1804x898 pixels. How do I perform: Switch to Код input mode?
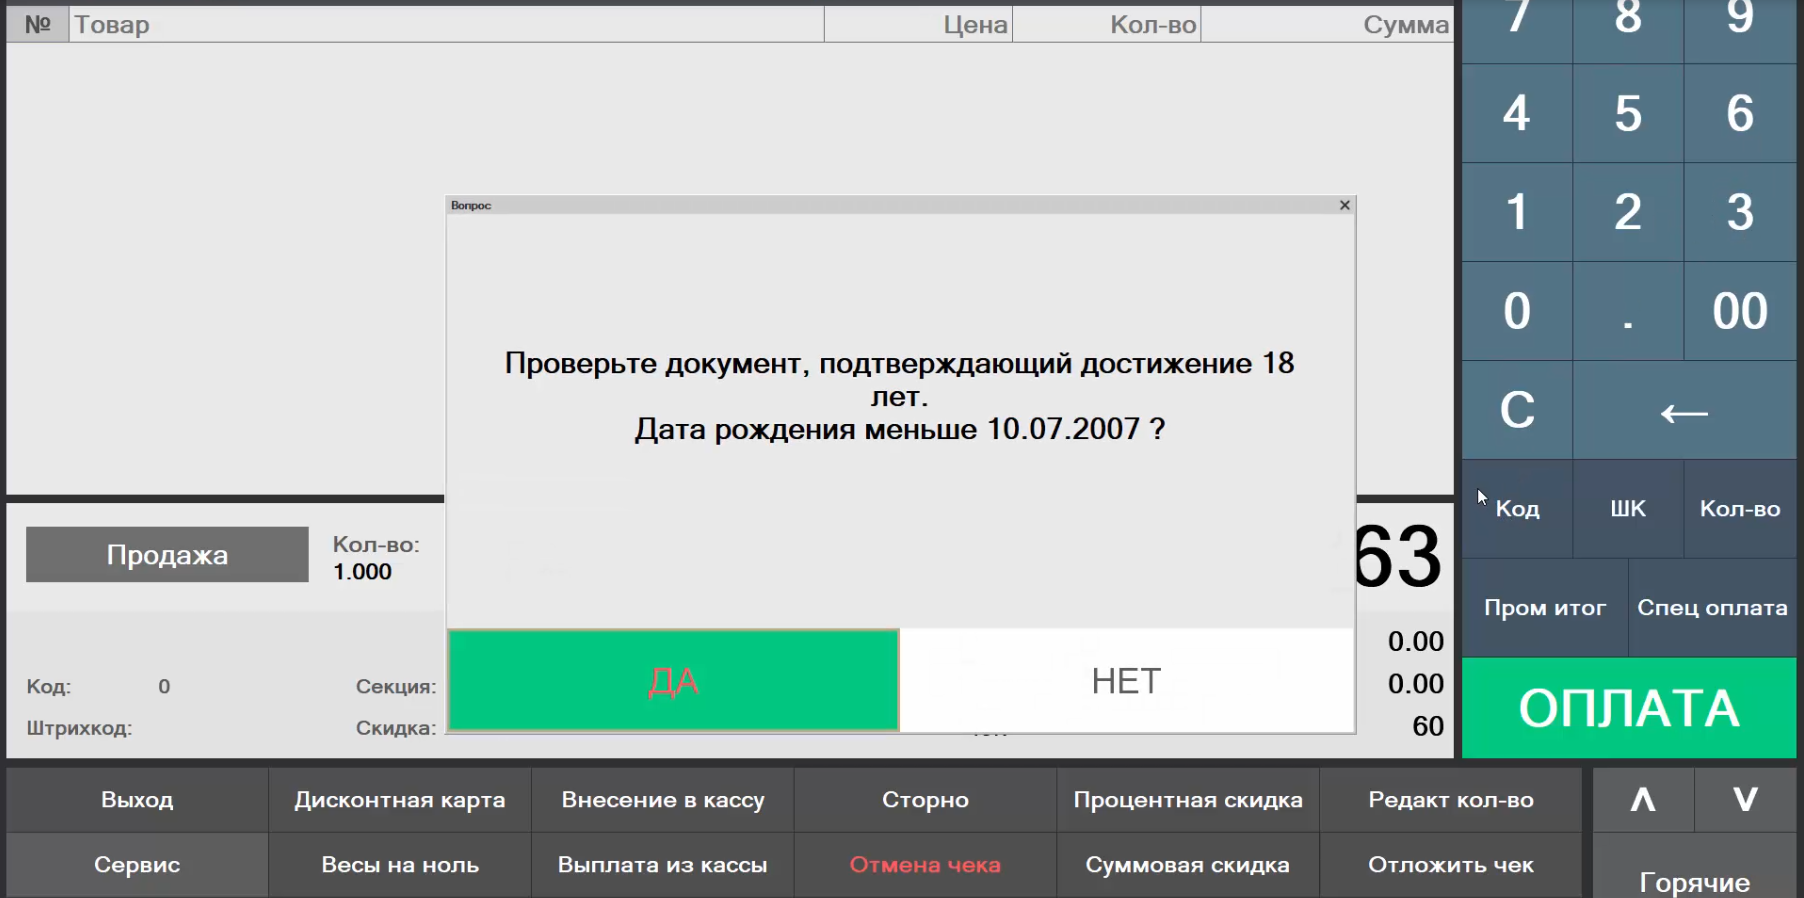[x=1517, y=509]
